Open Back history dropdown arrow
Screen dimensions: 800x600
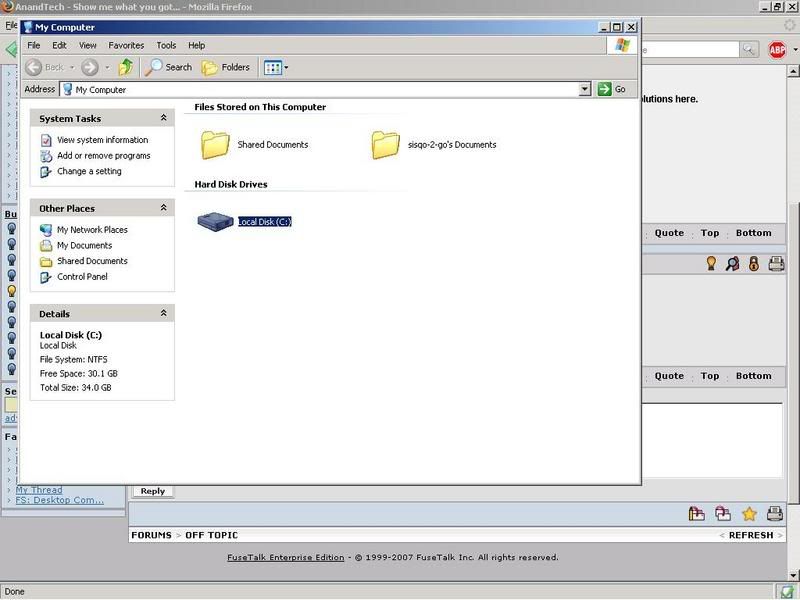72,67
